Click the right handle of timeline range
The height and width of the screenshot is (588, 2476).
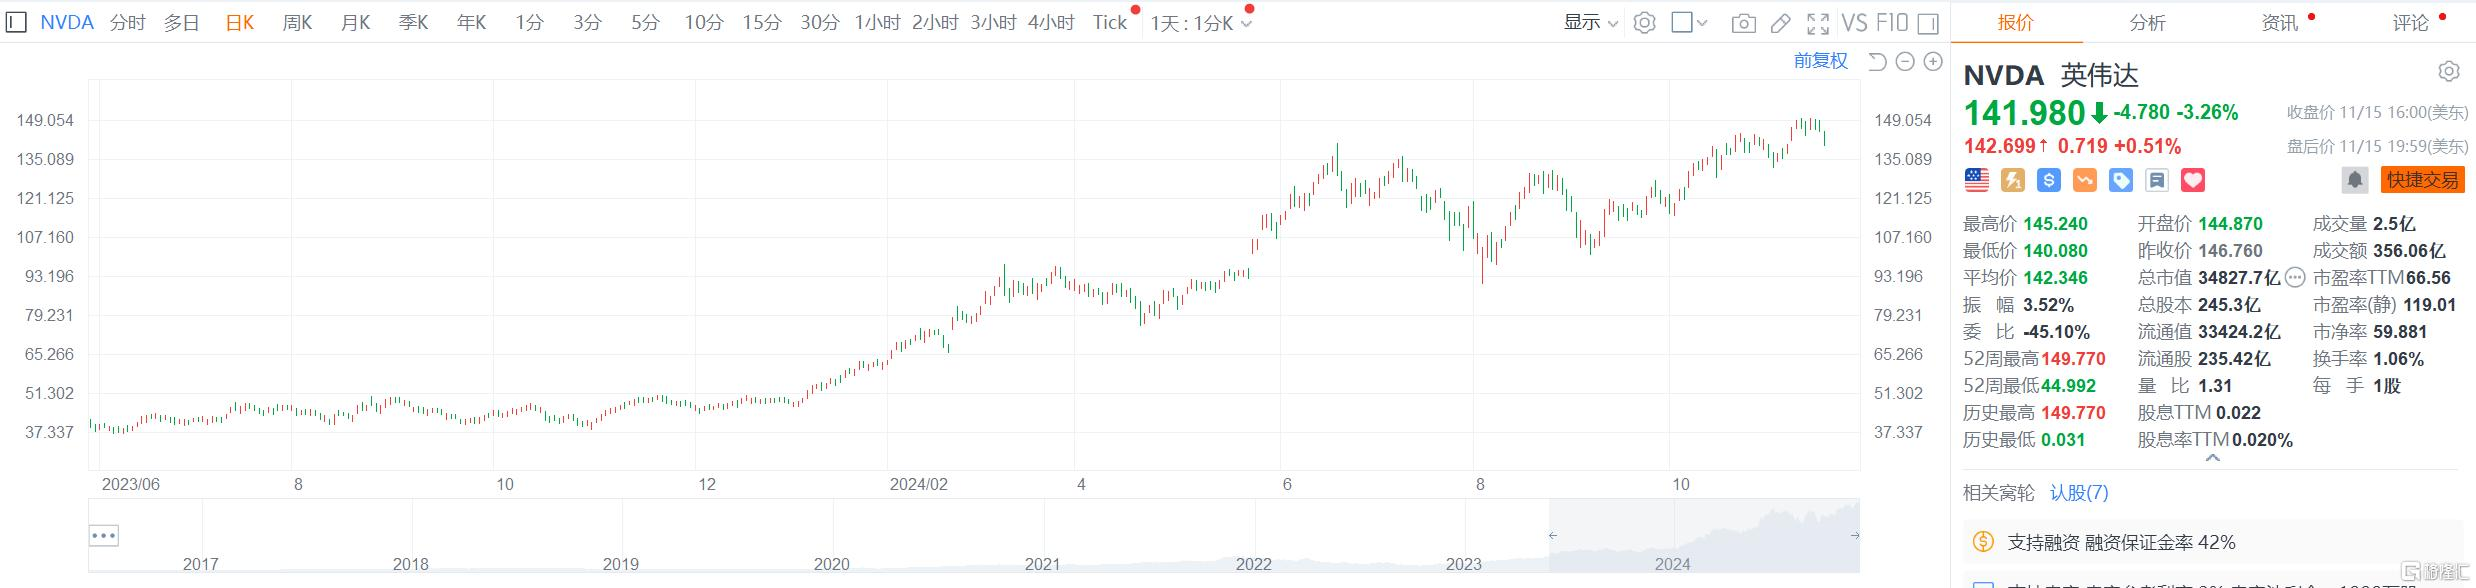[x=1855, y=535]
